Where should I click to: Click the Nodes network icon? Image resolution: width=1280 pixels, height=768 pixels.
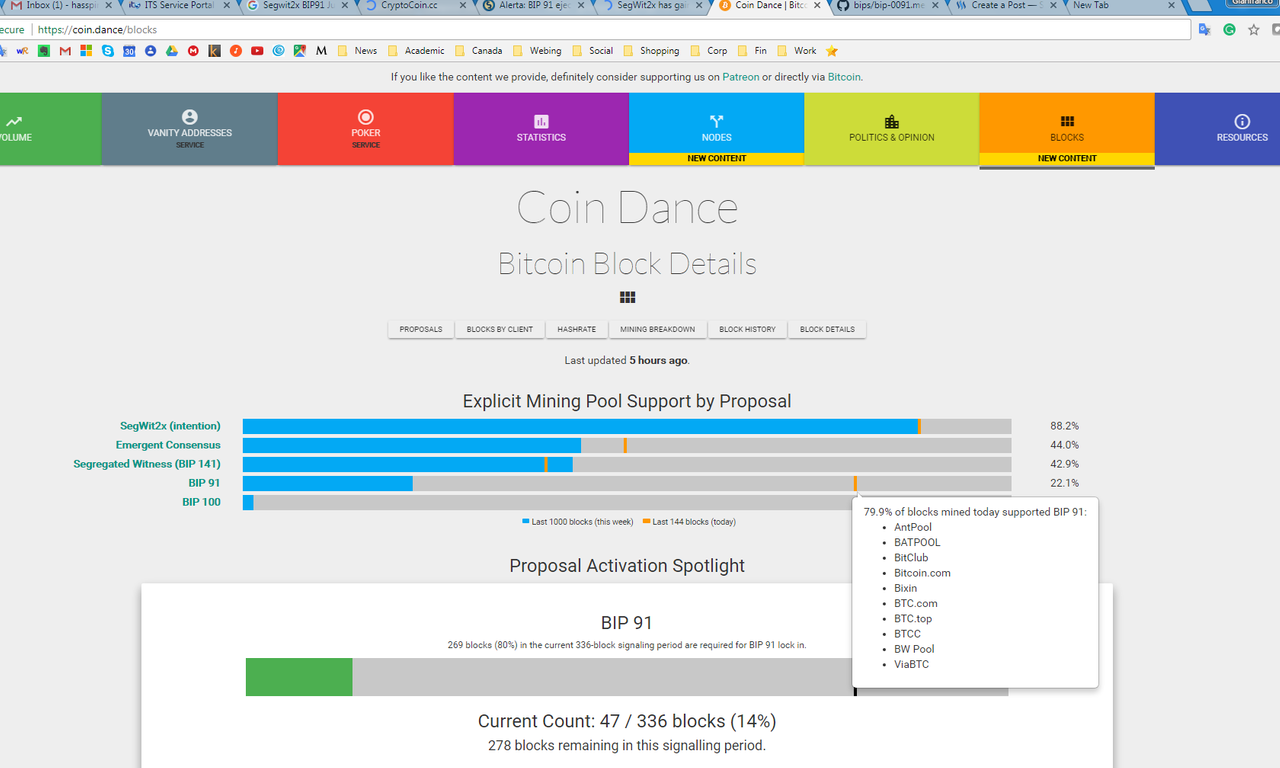(716, 121)
